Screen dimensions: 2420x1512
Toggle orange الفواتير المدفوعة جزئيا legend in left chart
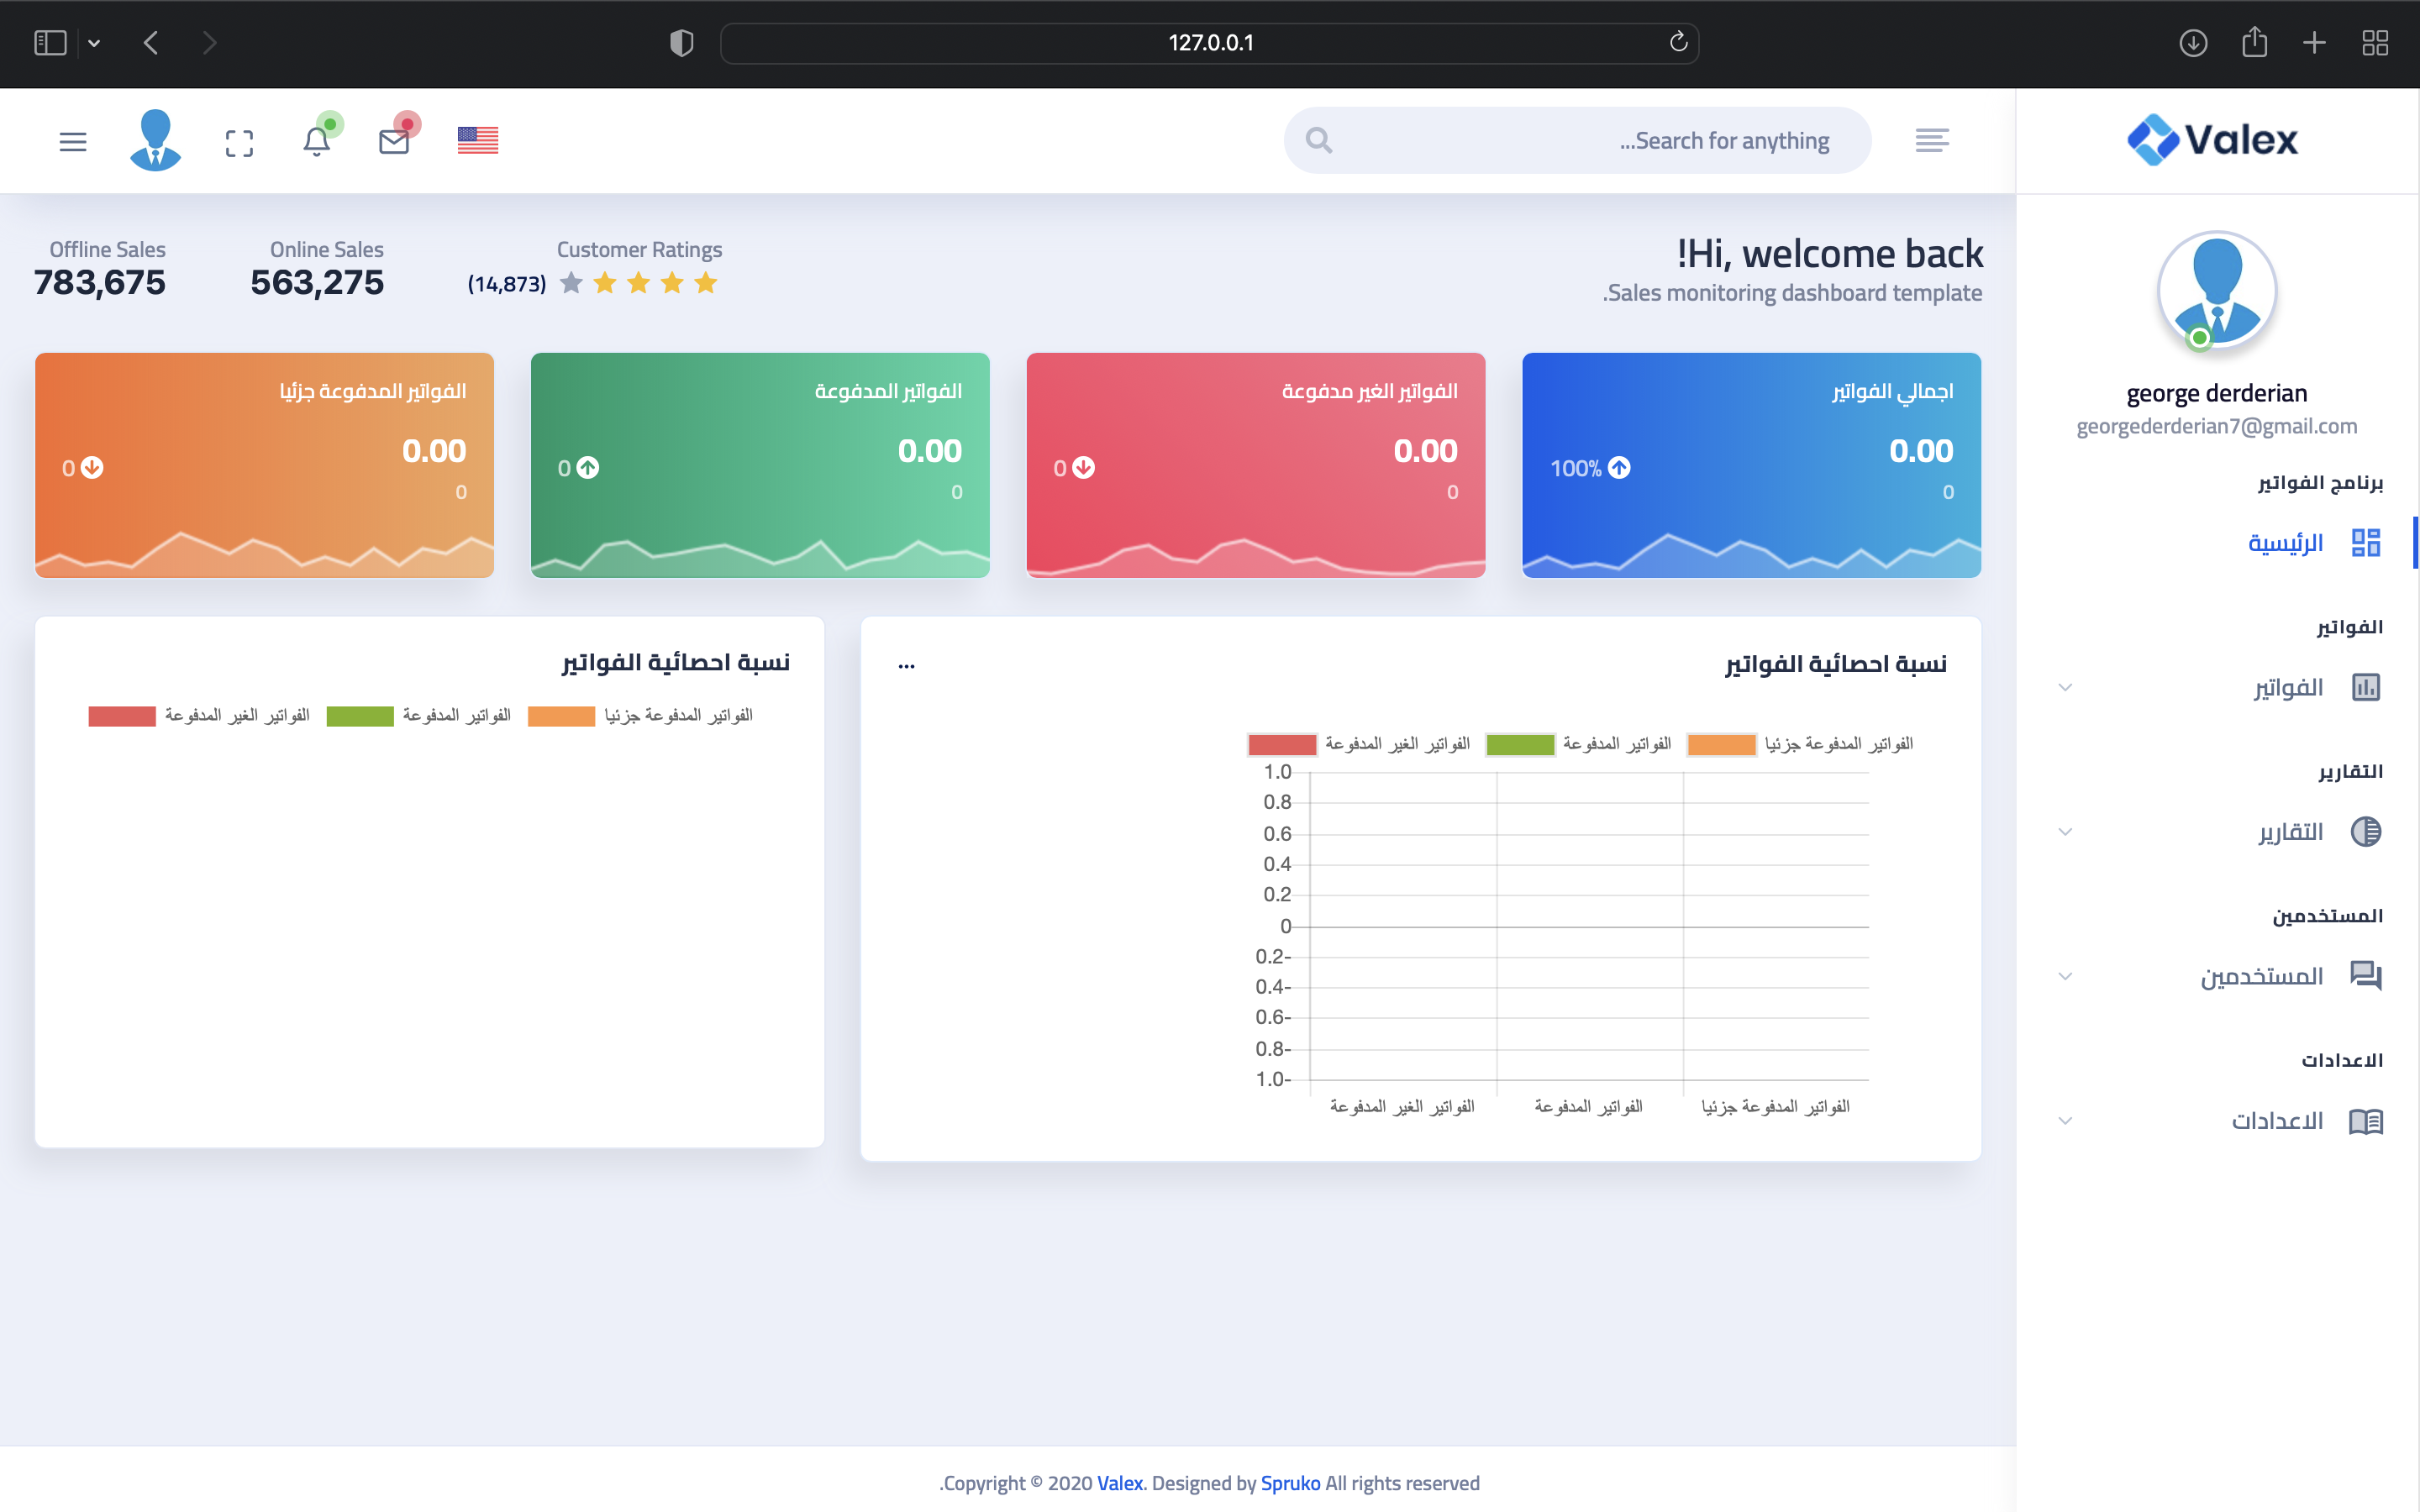pos(561,716)
